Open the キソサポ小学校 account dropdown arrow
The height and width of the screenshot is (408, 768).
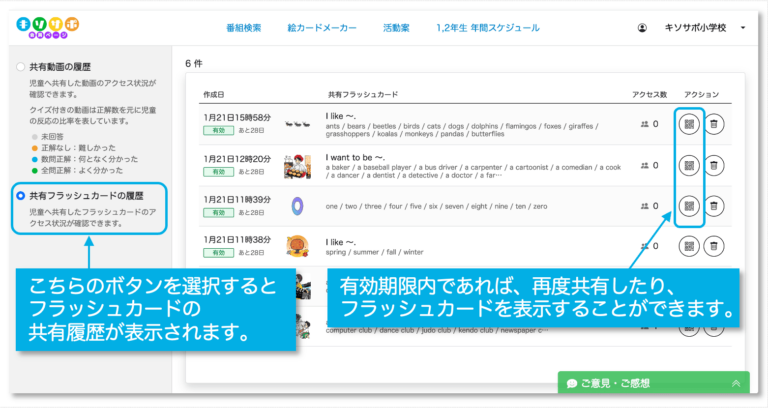(x=743, y=28)
